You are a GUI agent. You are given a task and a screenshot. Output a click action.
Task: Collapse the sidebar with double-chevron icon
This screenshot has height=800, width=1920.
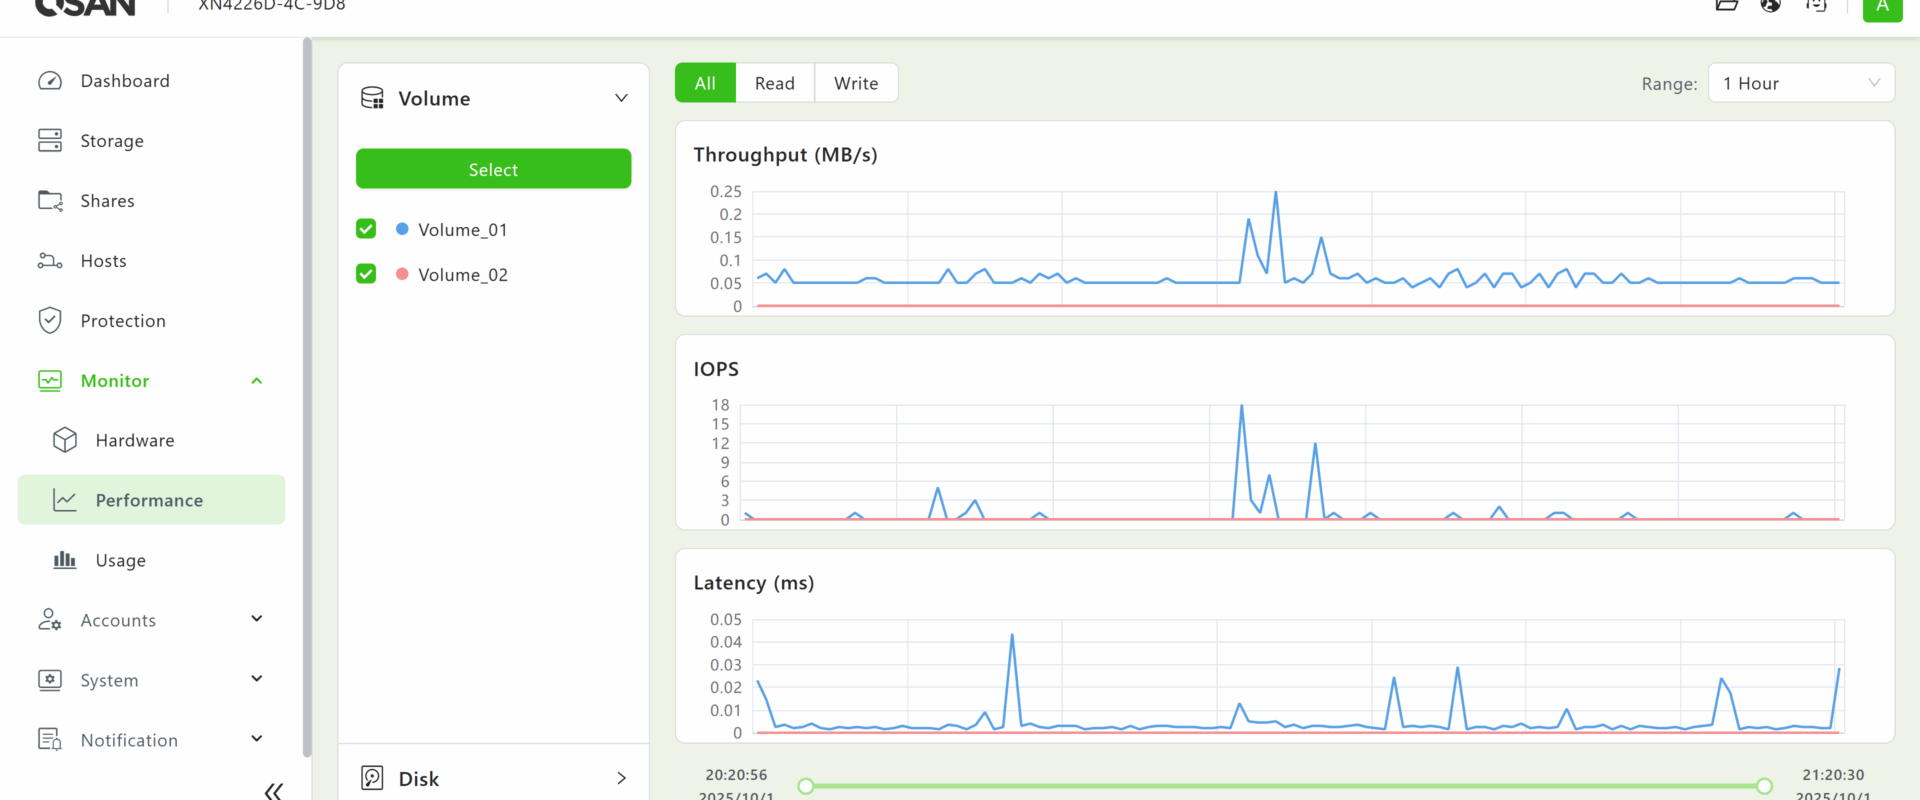pos(273,791)
